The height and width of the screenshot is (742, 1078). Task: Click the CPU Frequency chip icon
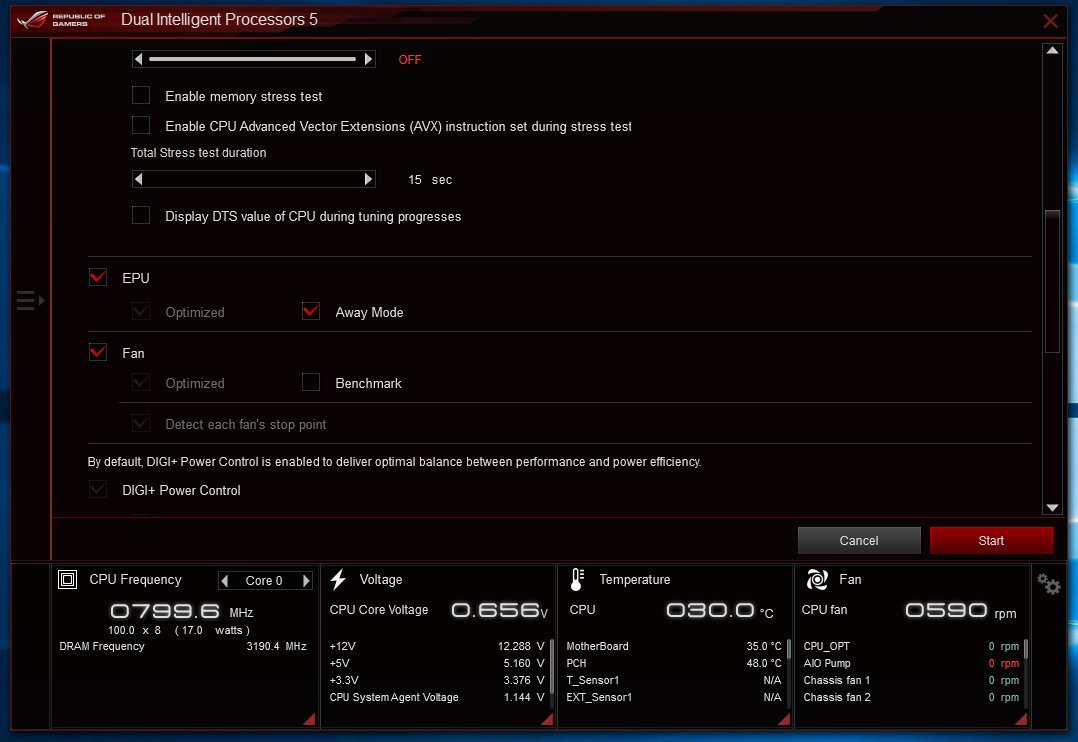[x=67, y=580]
